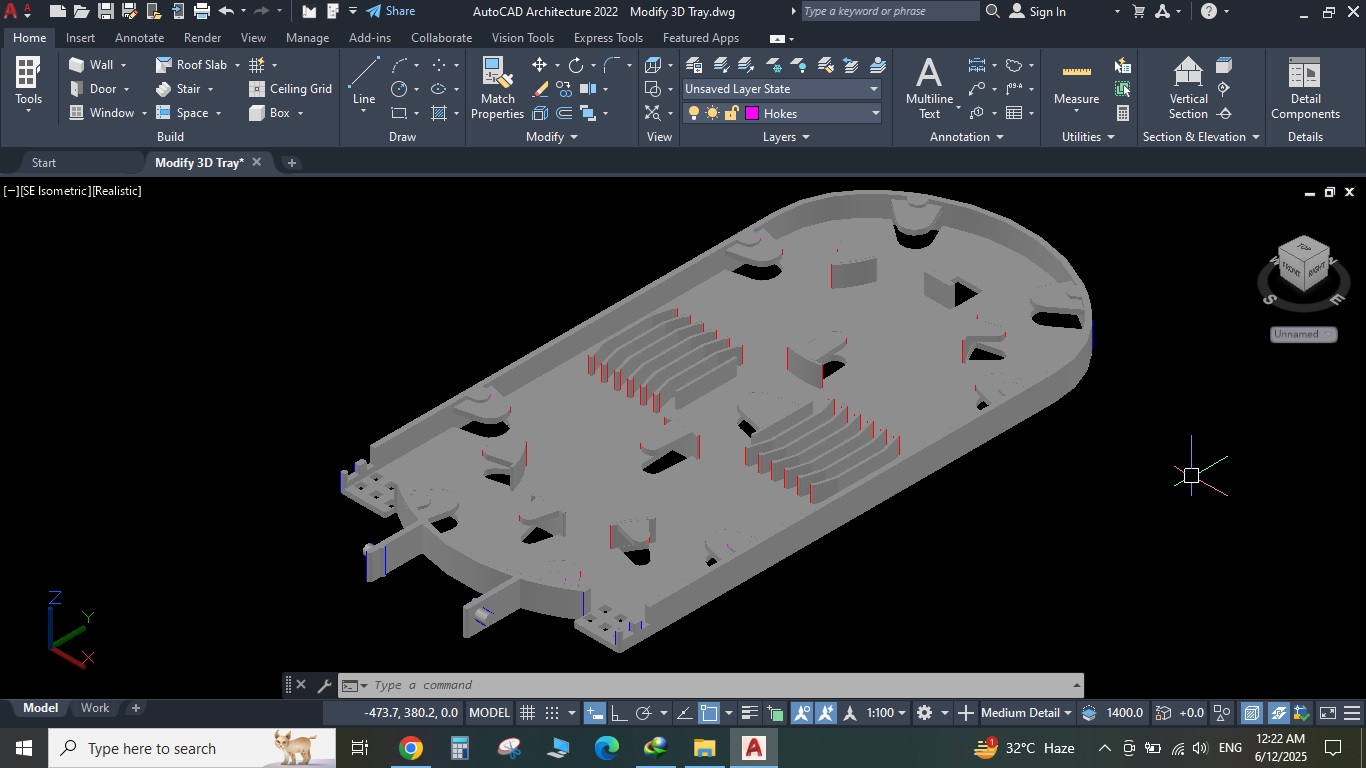
Task: Open the Unsaved Layer State dropdown
Action: tap(781, 89)
